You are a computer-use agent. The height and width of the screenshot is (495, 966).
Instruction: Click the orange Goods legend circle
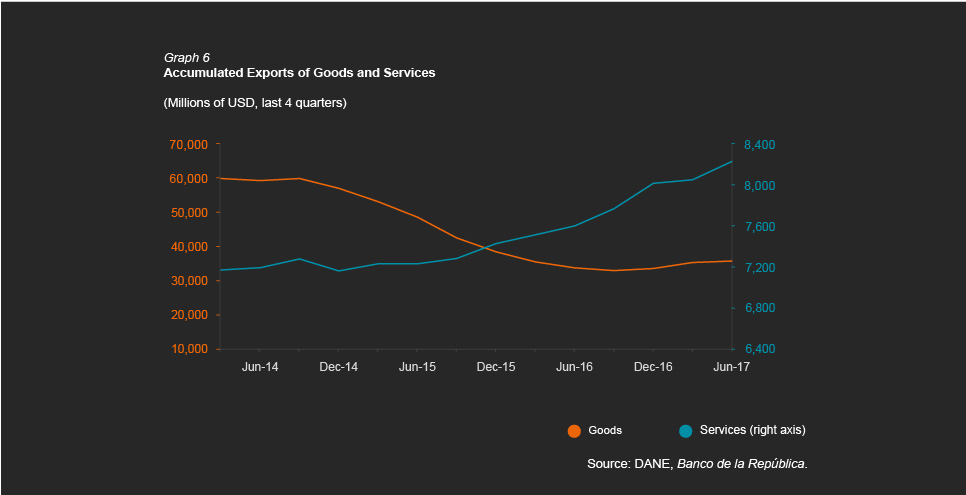pyautogui.click(x=574, y=431)
